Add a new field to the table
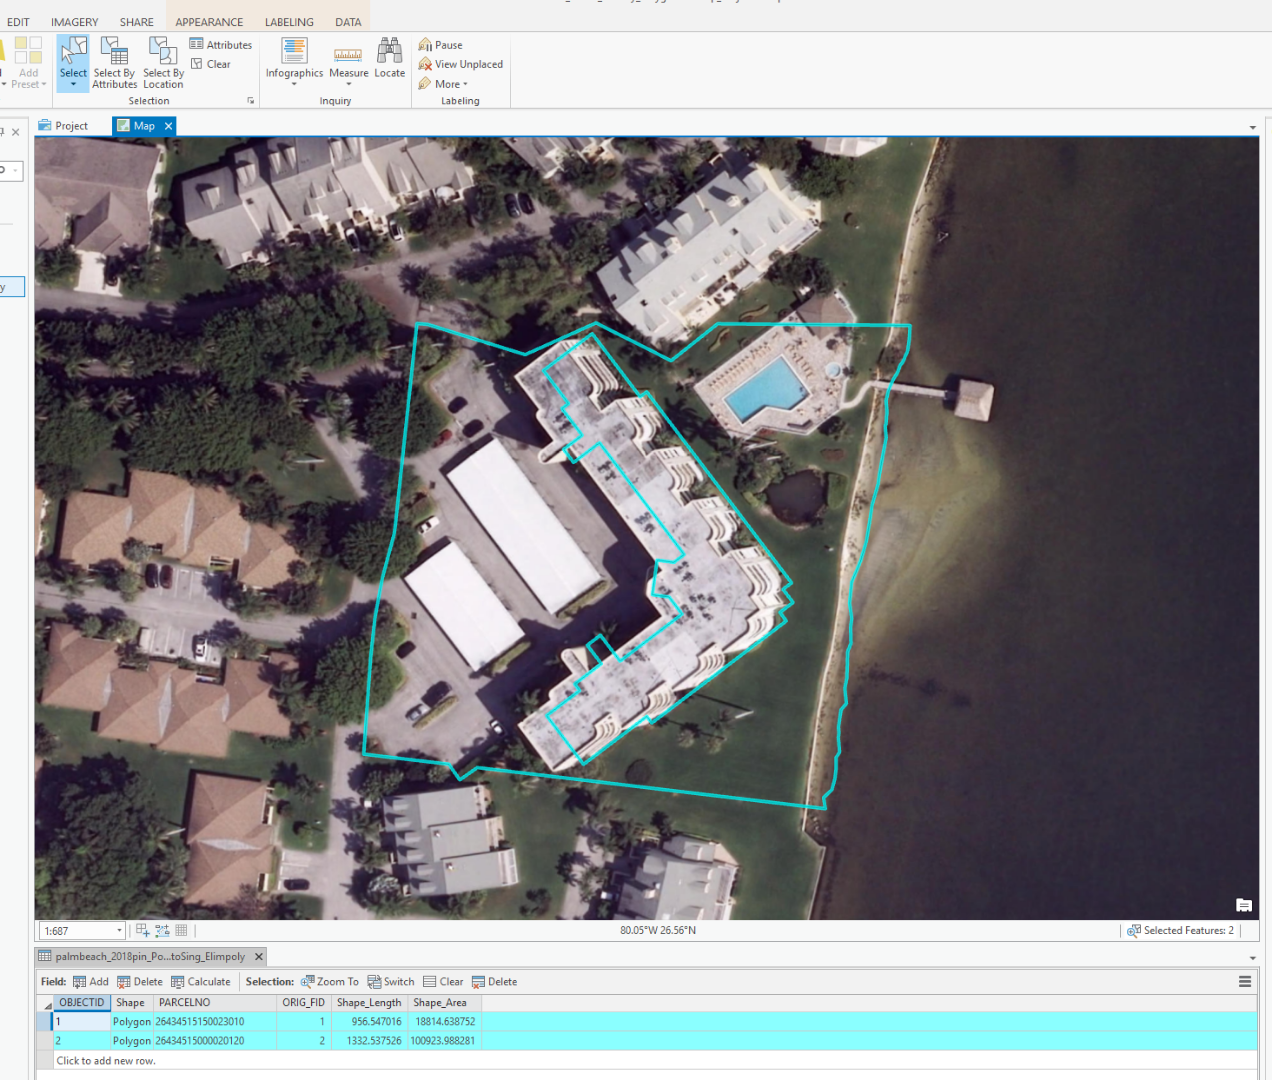 tap(90, 982)
